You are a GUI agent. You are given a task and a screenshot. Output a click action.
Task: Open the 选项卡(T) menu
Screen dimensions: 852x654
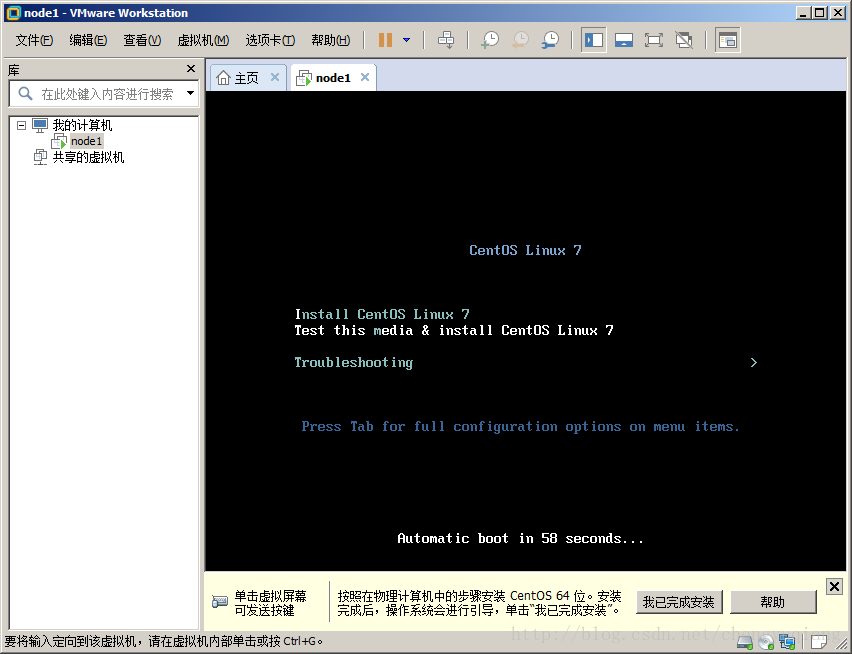coord(270,40)
